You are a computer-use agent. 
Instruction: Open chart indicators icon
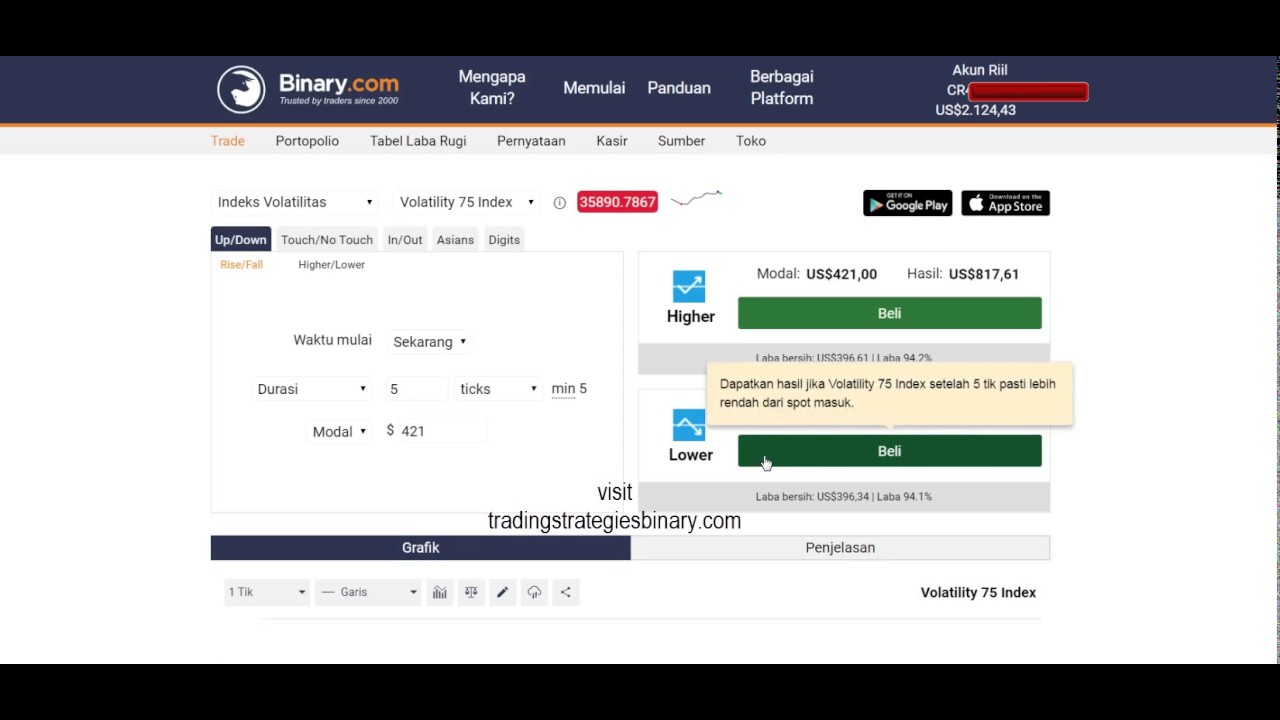(439, 592)
